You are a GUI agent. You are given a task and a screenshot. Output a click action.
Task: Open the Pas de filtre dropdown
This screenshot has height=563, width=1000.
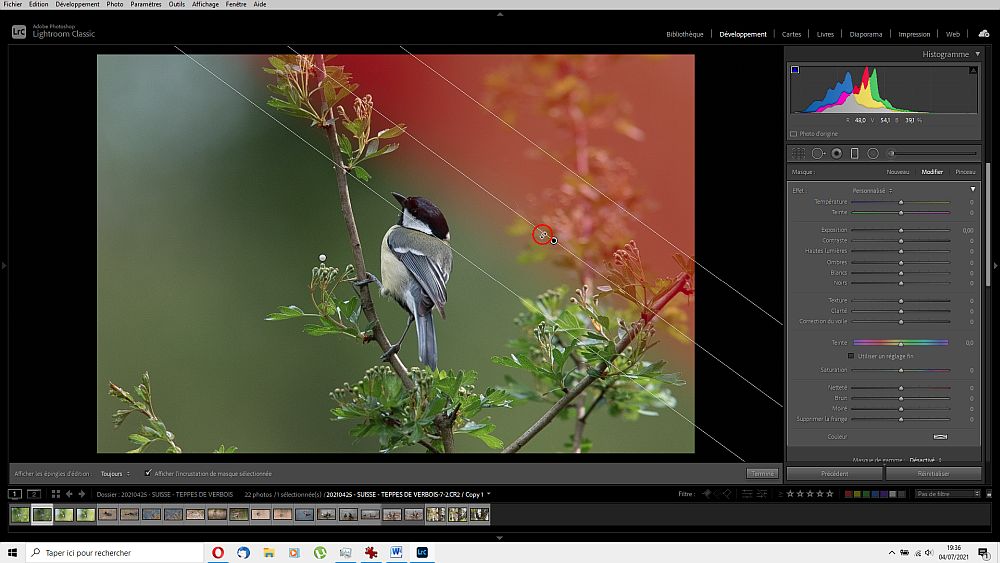pyautogui.click(x=948, y=493)
